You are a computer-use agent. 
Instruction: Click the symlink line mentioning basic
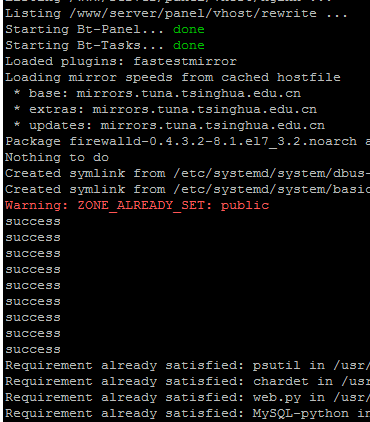pos(188,189)
